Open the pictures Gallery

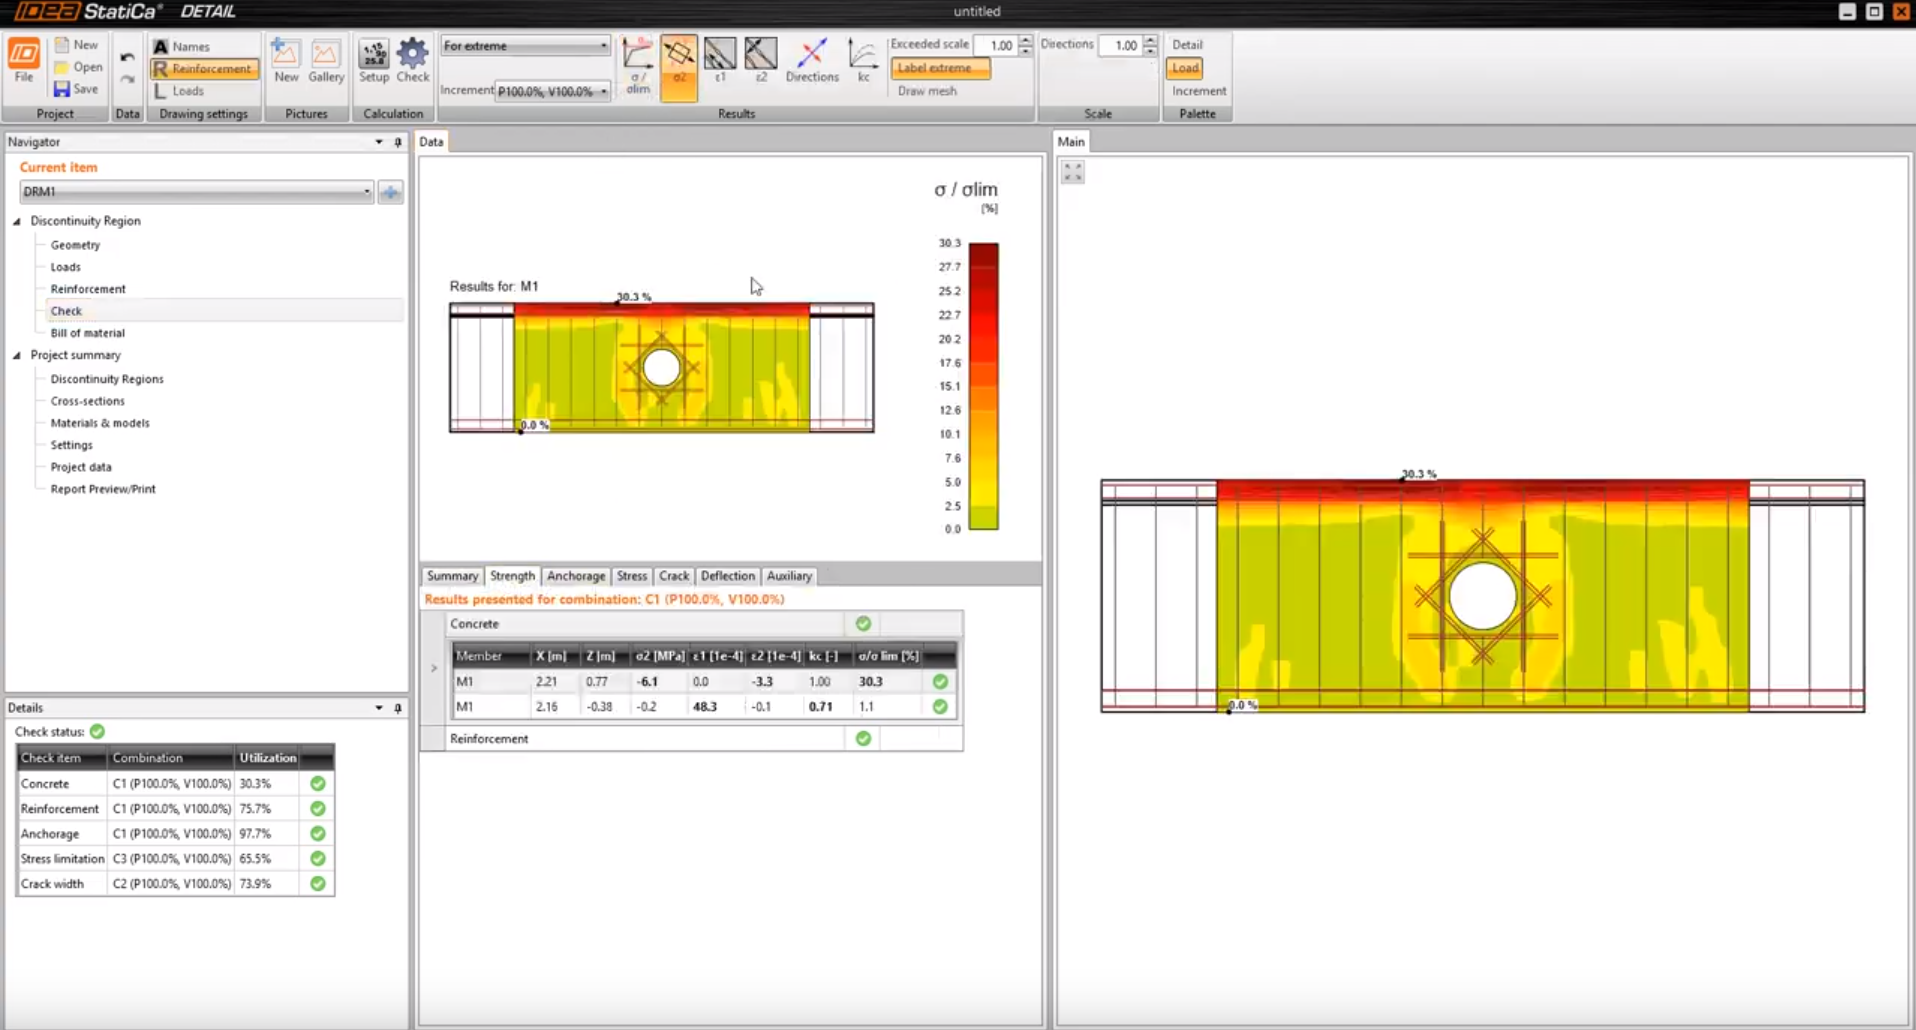click(325, 61)
